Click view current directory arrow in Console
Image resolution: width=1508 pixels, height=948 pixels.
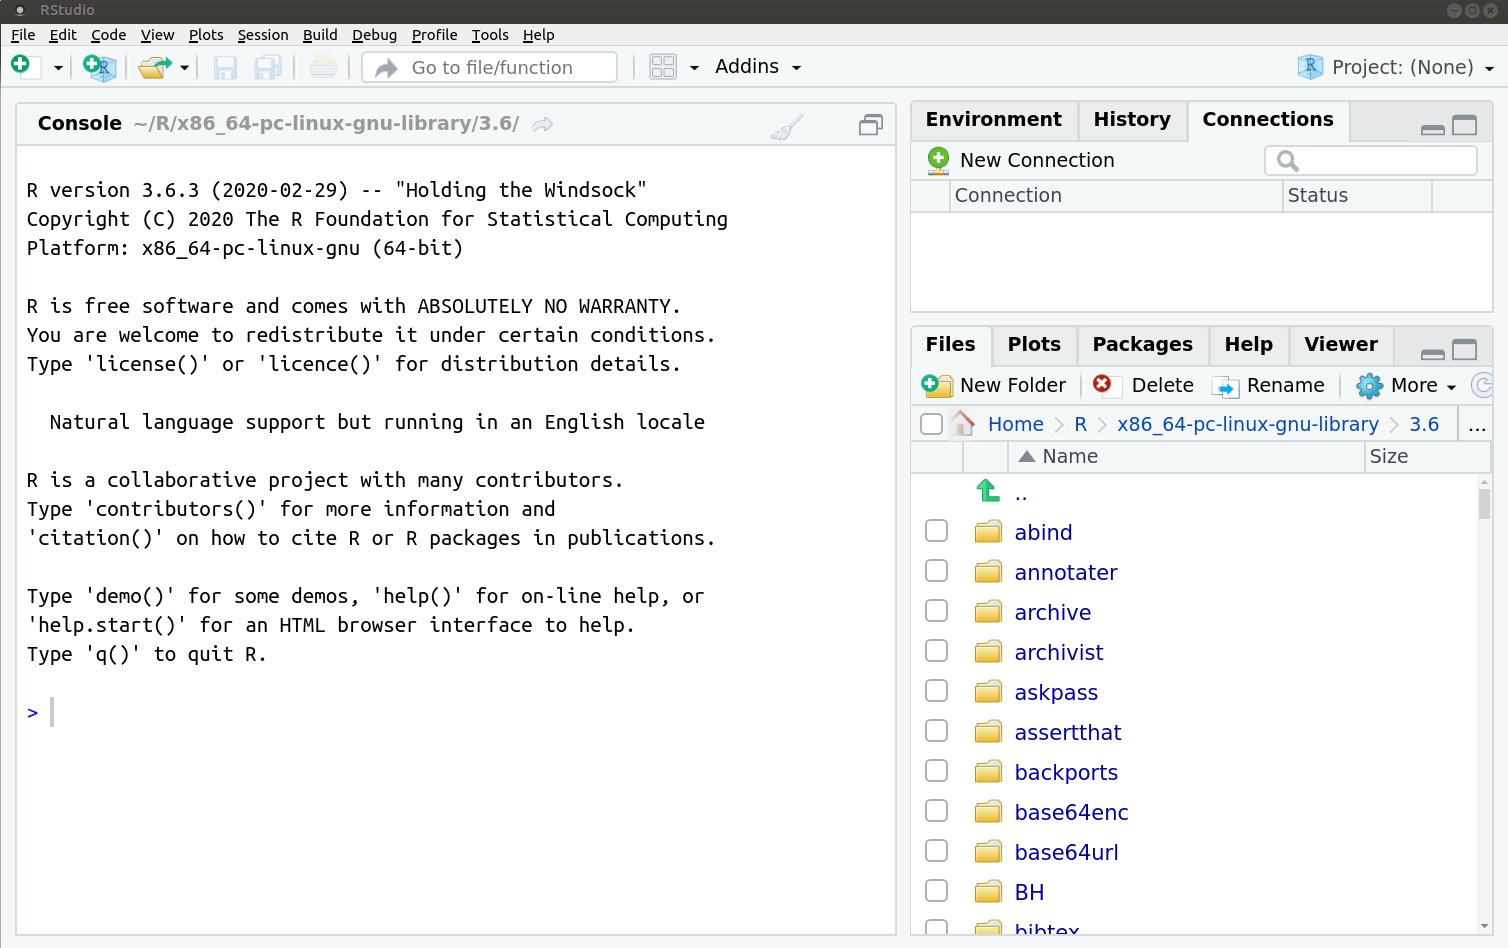[x=542, y=124]
